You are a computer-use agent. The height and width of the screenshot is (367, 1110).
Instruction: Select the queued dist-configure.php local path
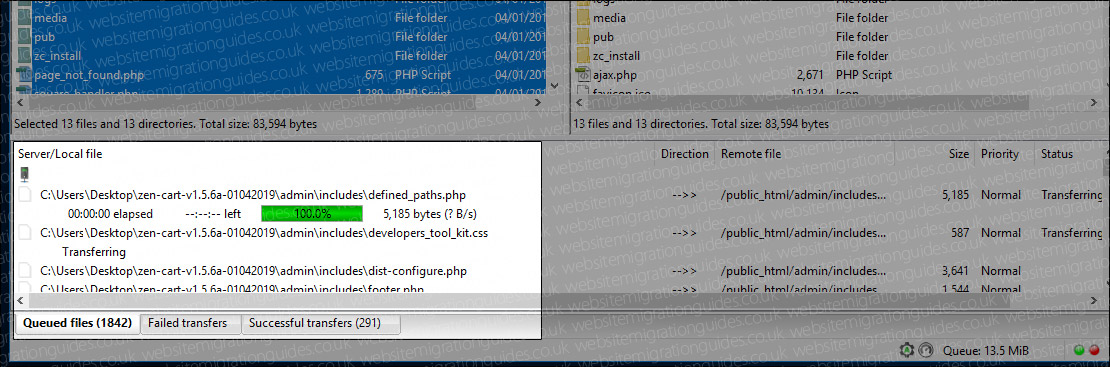[x=253, y=270]
